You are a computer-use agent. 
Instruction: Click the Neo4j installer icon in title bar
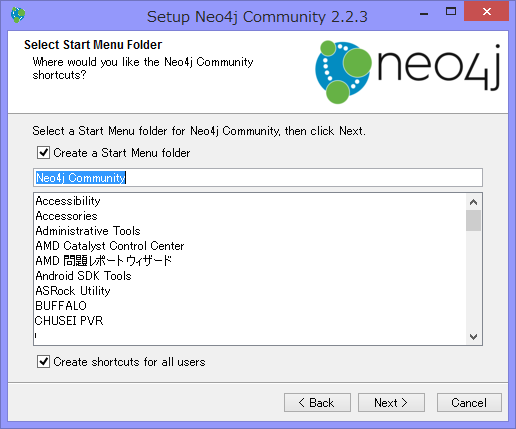click(18, 15)
